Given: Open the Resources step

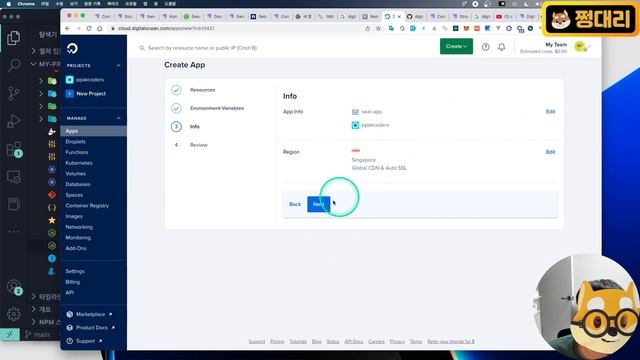Looking at the screenshot, I should pyautogui.click(x=202, y=90).
